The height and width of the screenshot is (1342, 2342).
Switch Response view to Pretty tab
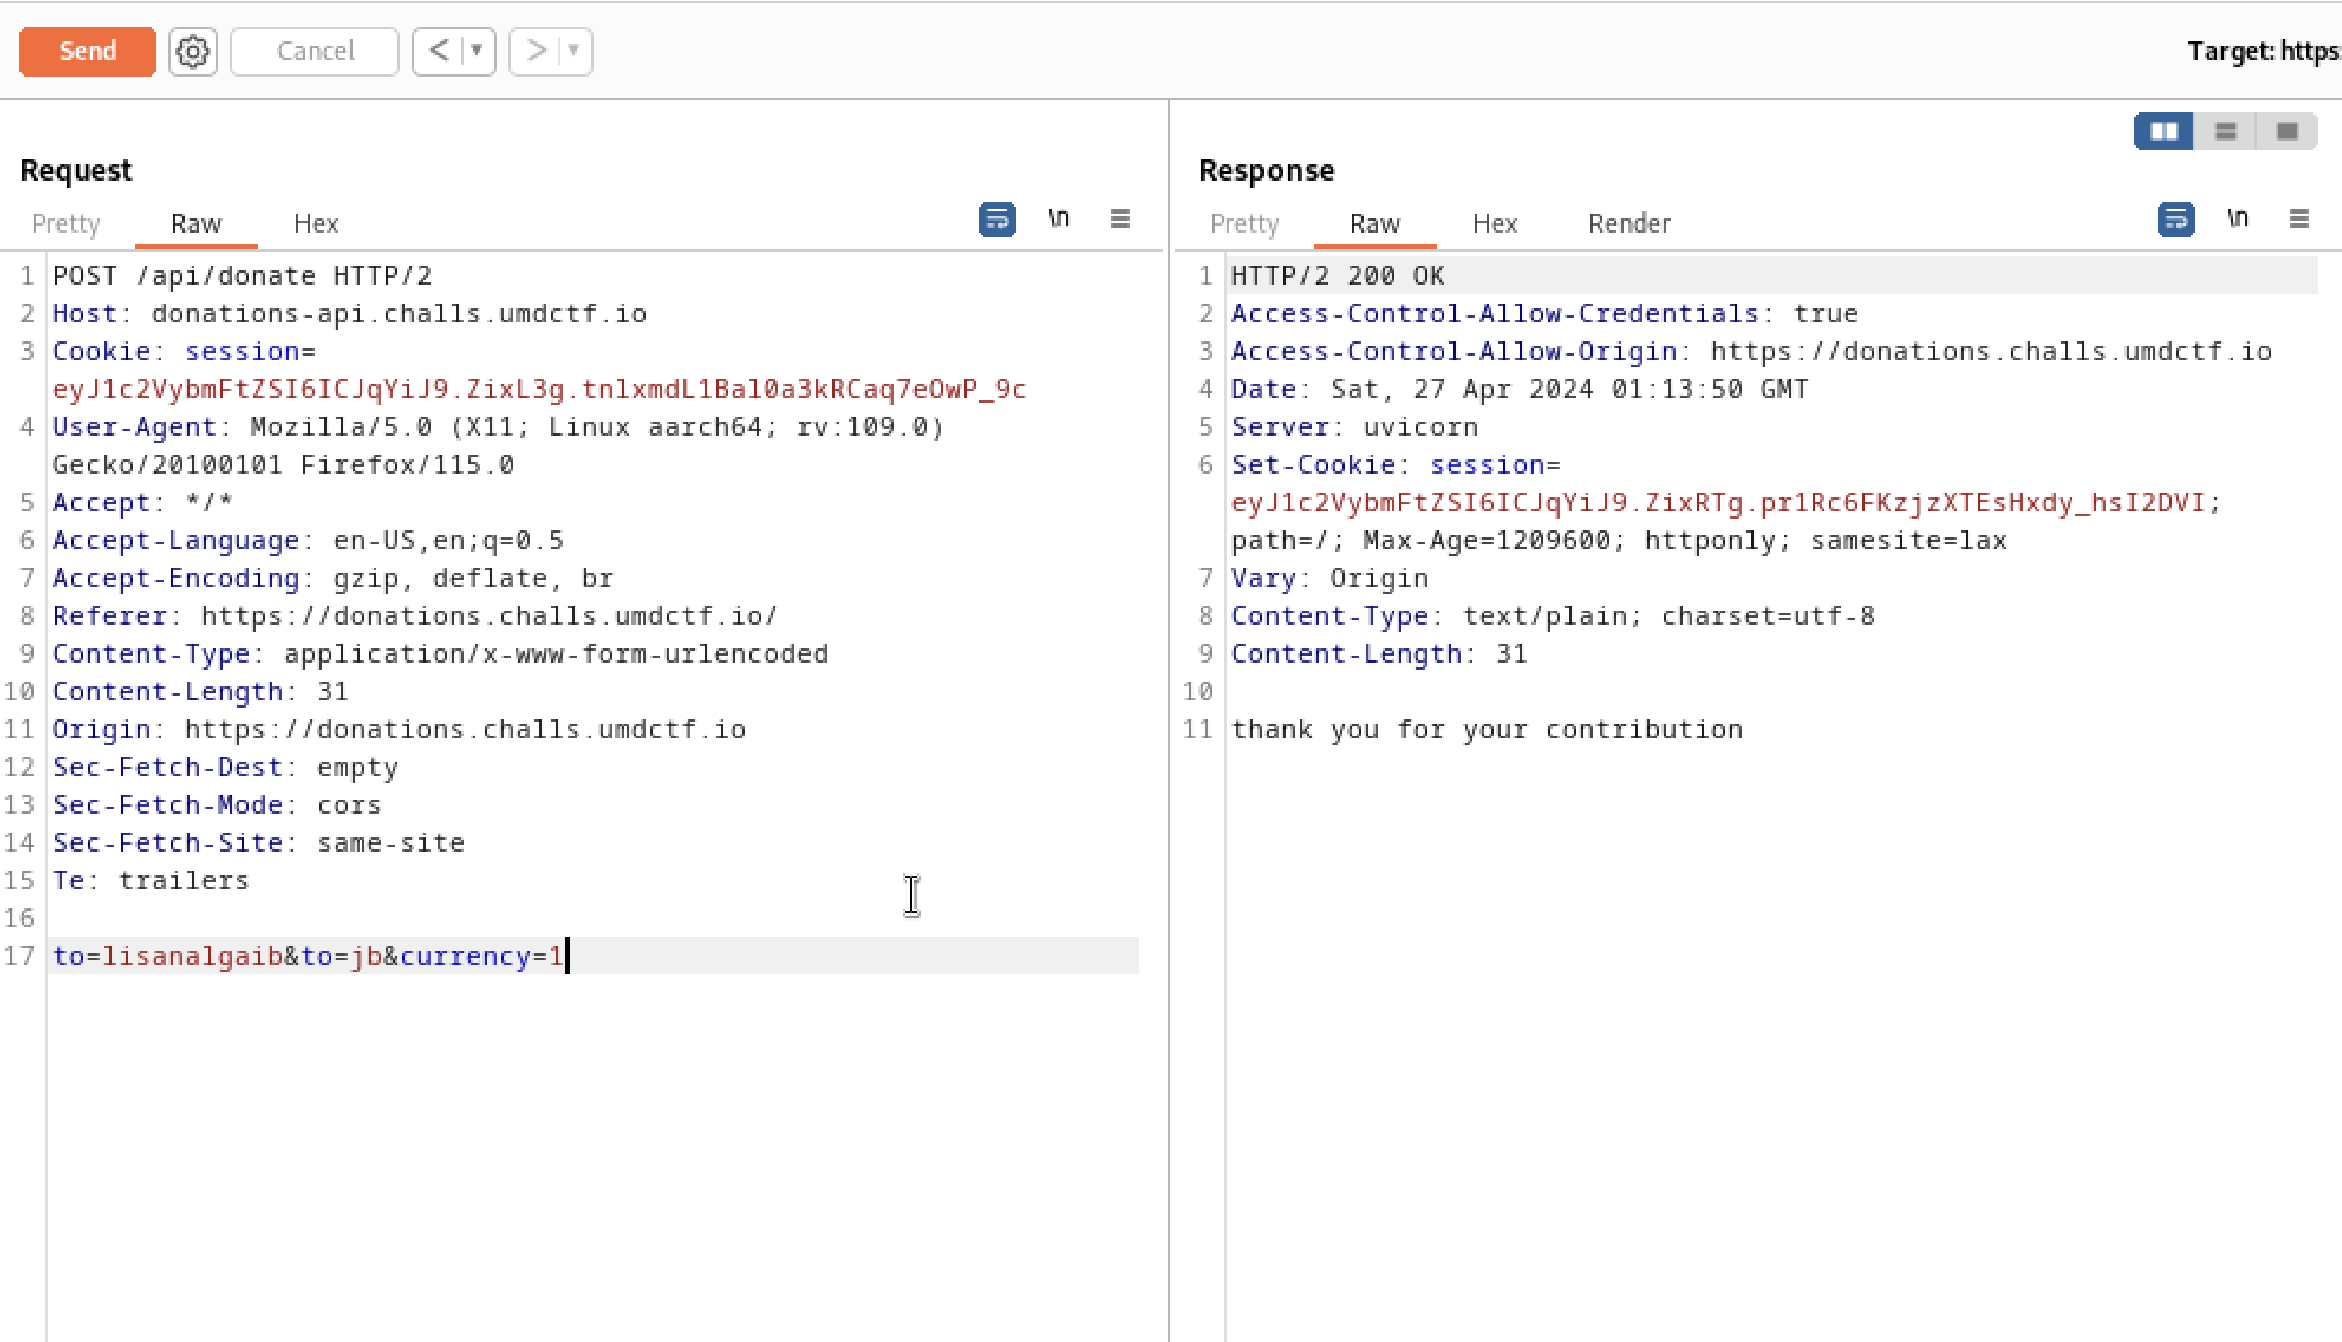1245,223
